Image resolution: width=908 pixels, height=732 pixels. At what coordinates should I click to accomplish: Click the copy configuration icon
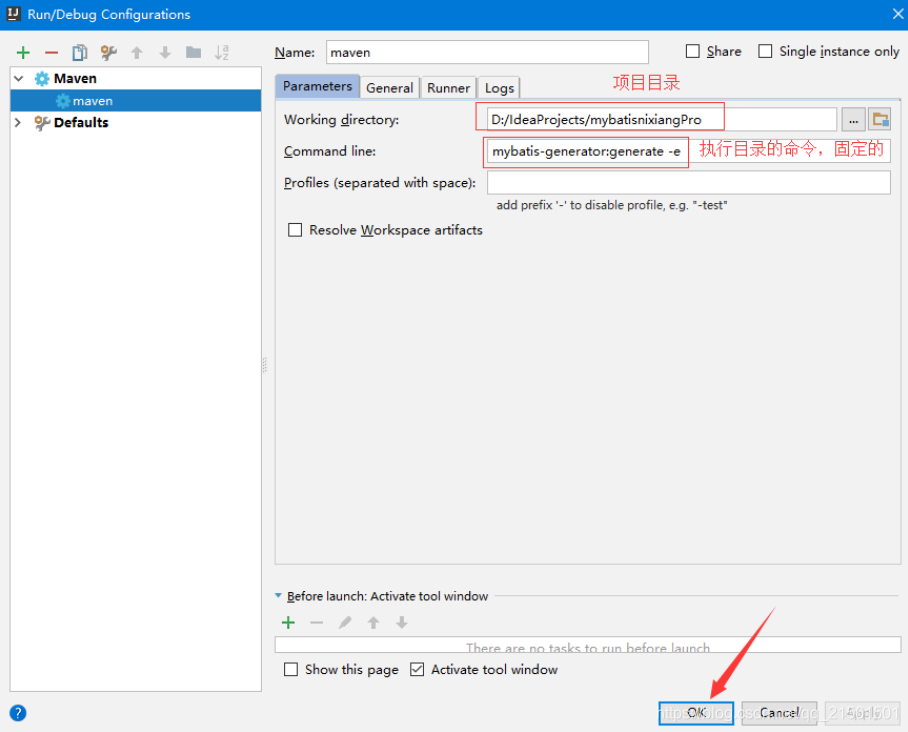click(x=79, y=53)
